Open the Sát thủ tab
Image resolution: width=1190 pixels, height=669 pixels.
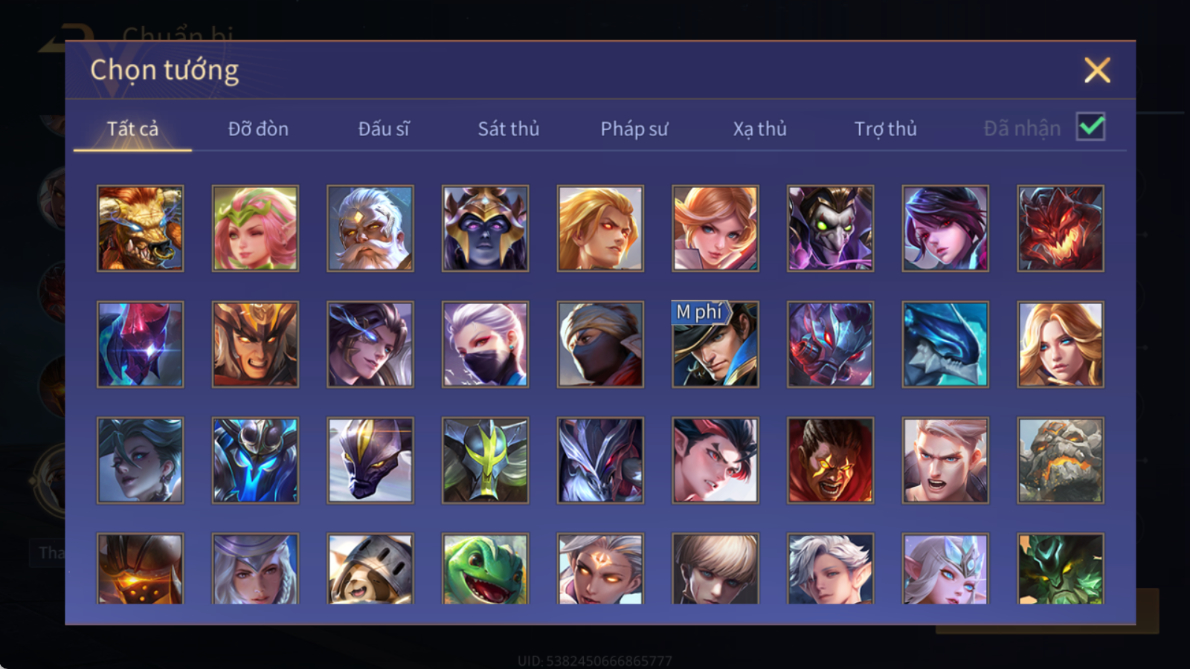(x=508, y=129)
